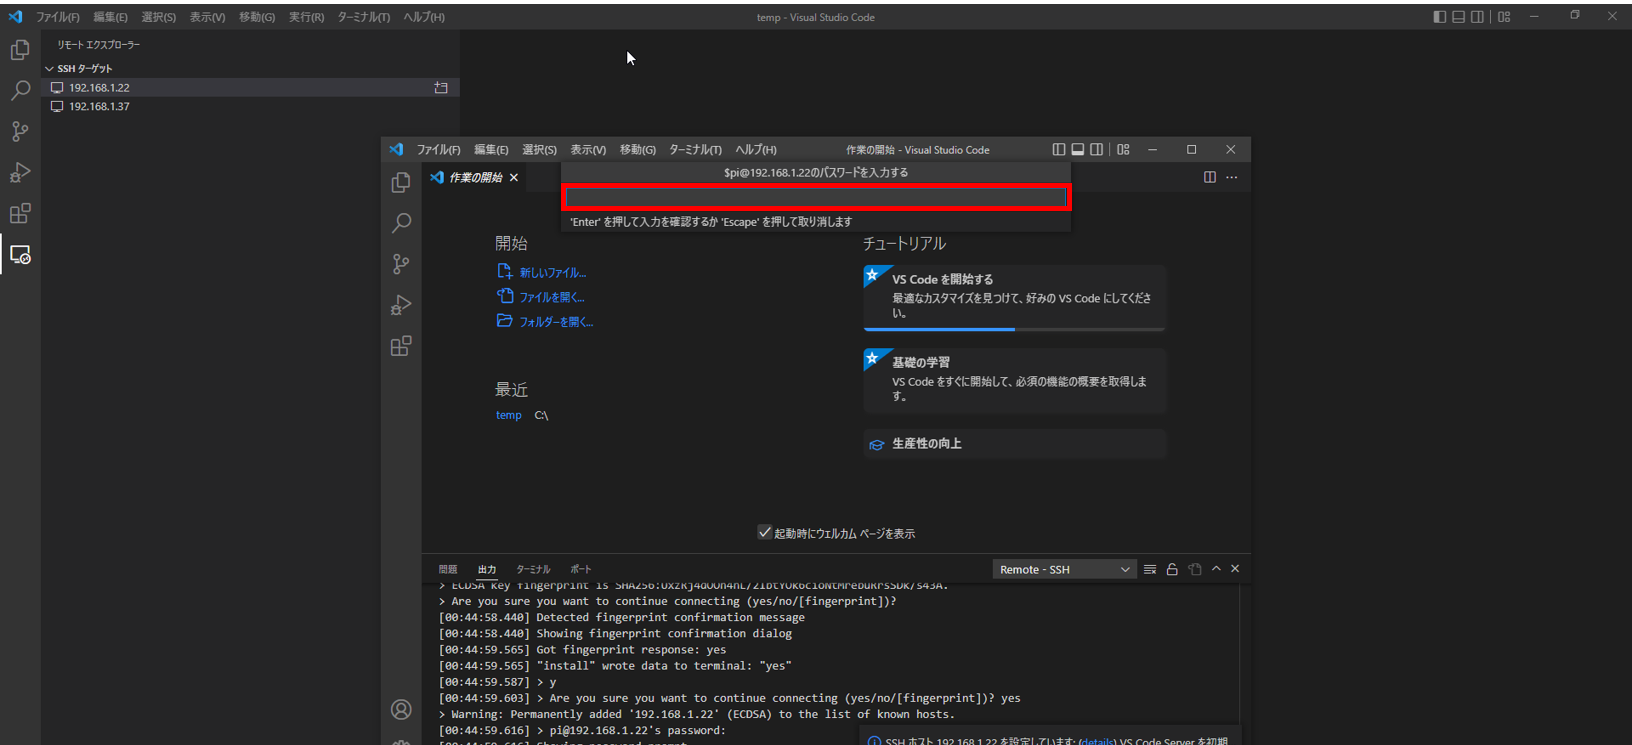This screenshot has height=745, width=1632.
Task: Focus the password input field
Action: click(816, 198)
